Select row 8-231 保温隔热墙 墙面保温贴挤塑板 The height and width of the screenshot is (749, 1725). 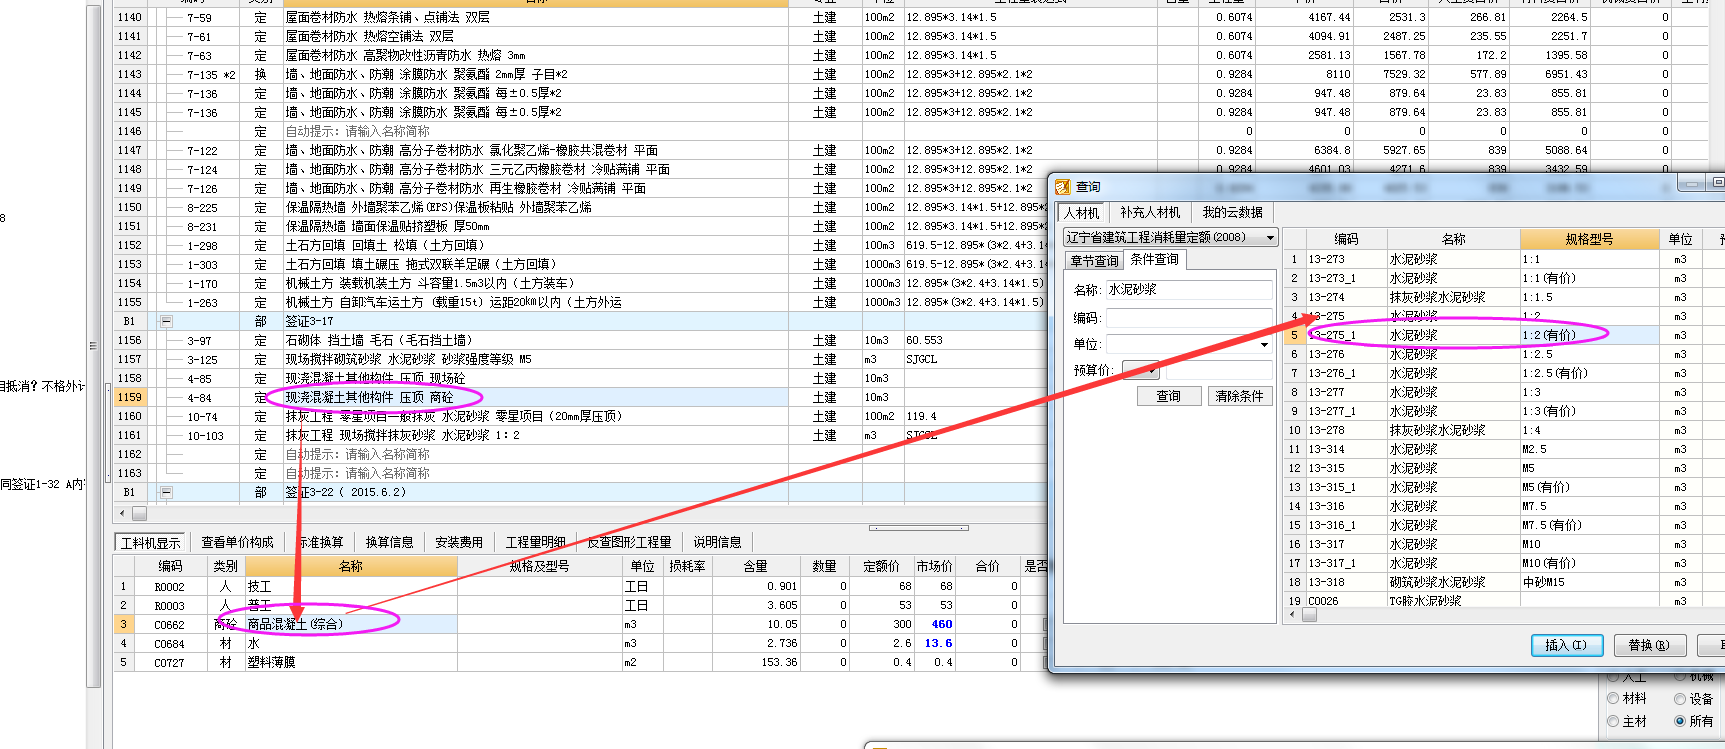[x=580, y=226]
